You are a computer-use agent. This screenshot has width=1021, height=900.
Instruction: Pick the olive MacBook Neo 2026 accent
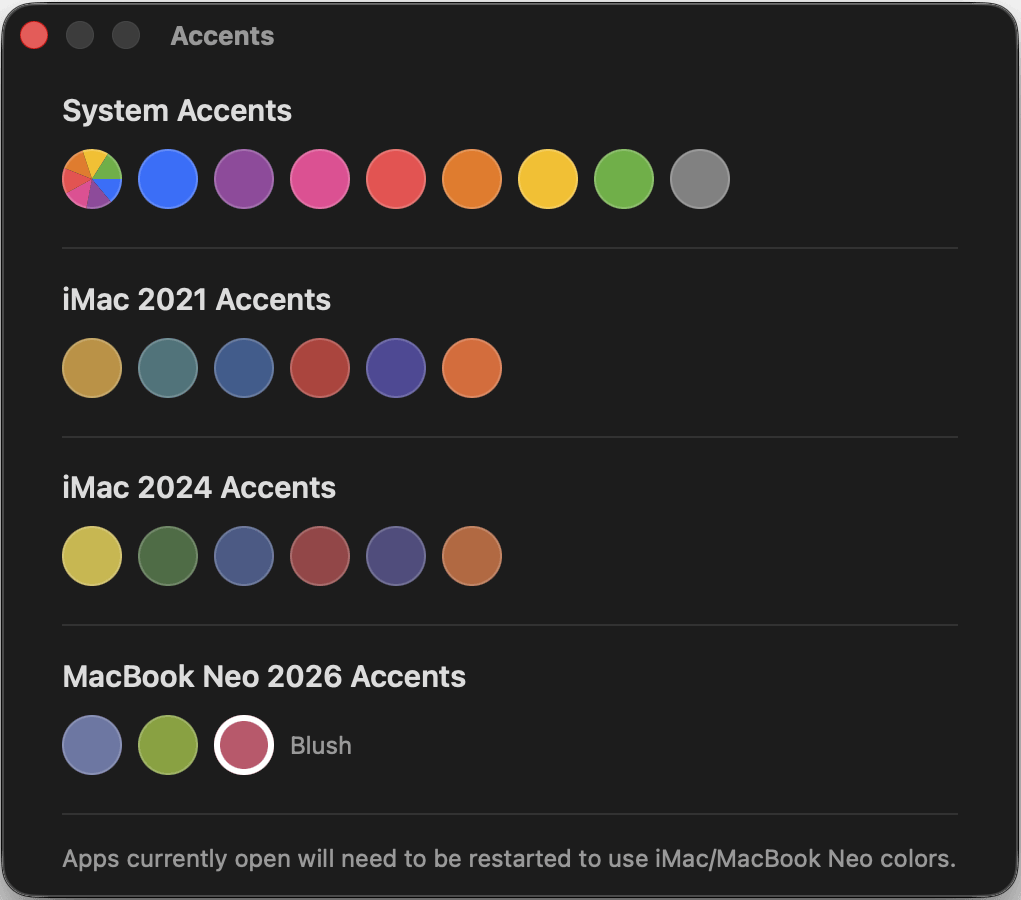click(x=168, y=744)
